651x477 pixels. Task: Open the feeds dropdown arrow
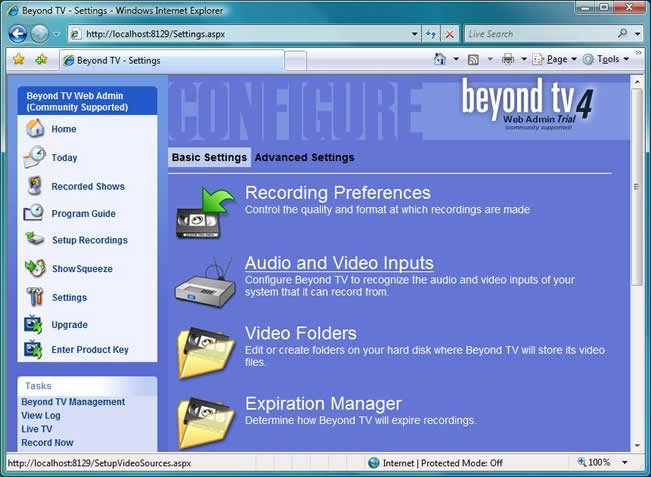[x=490, y=59]
